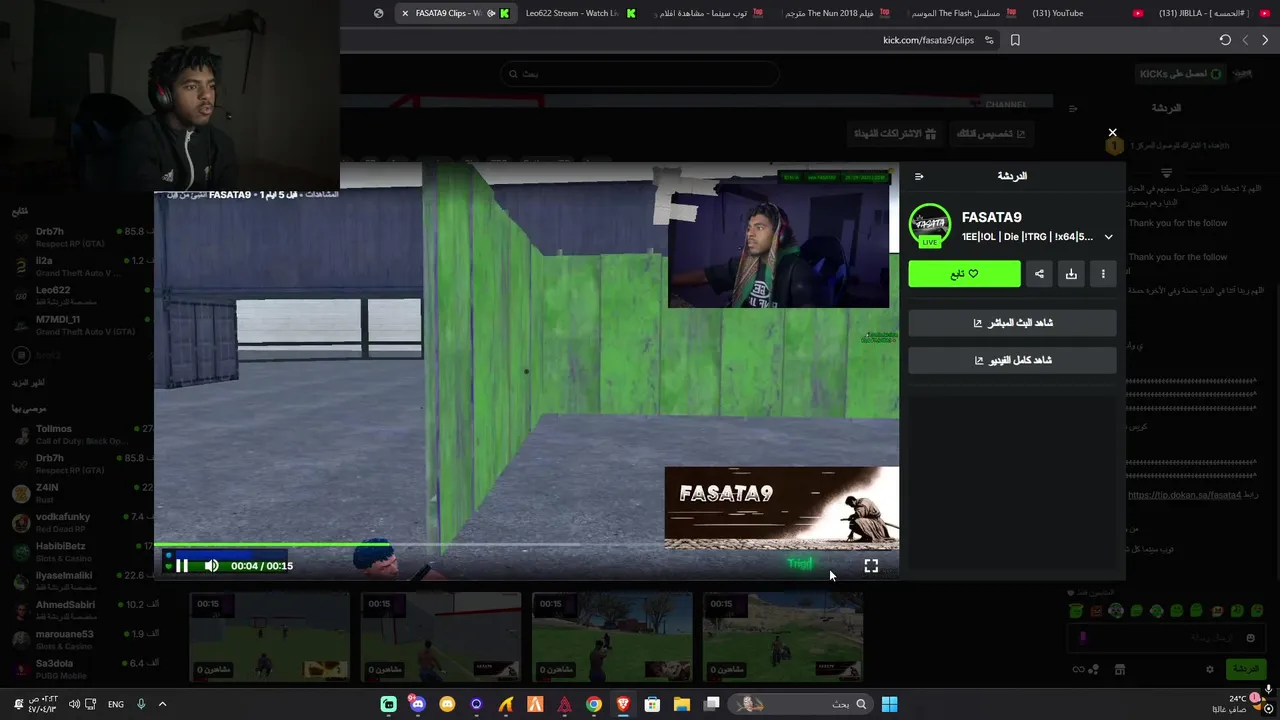Open the gifted subscriptions button
This screenshot has height=720, width=1280.
coord(895,133)
